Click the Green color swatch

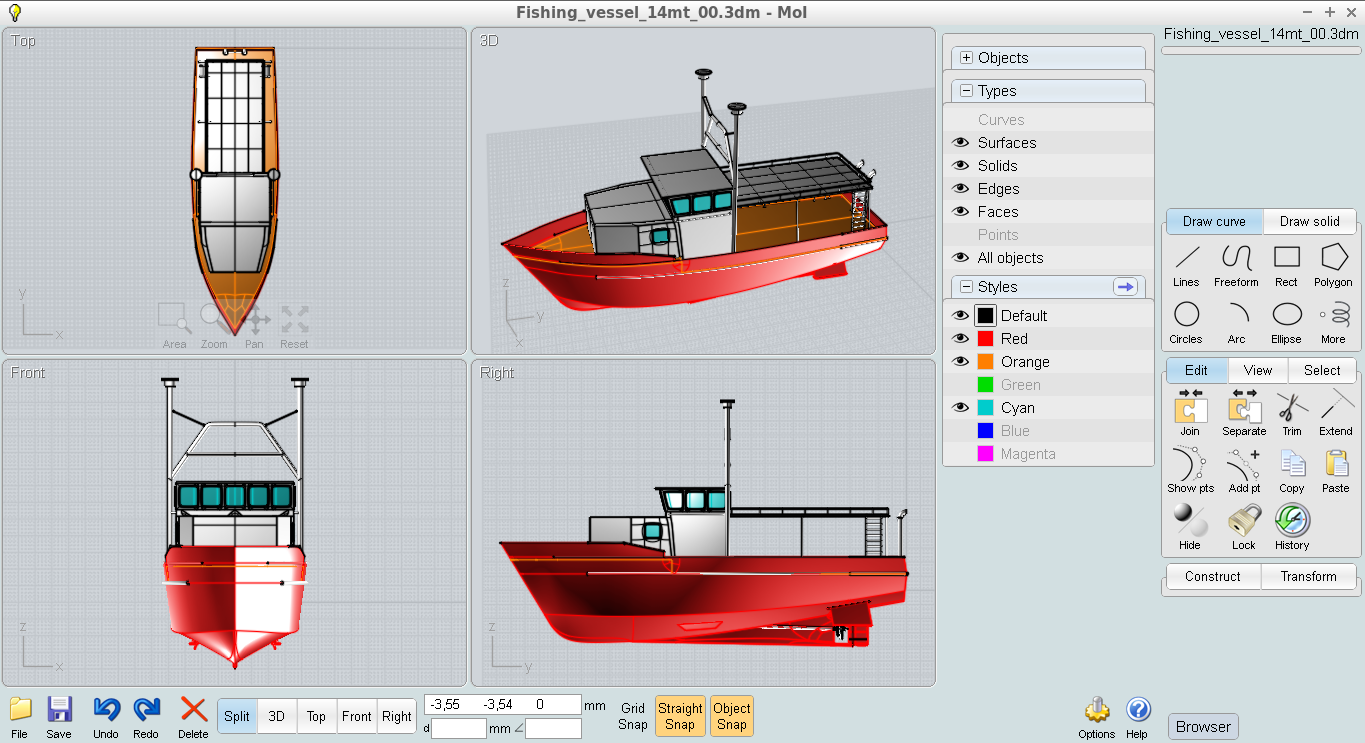pos(985,385)
